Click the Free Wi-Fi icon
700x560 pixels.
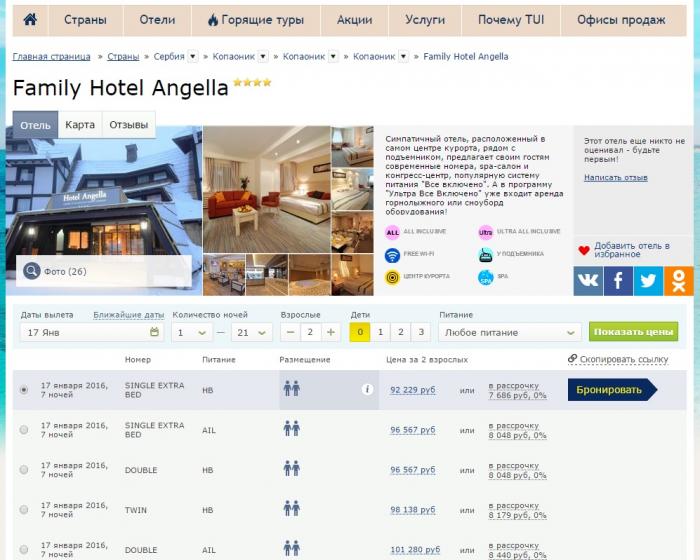click(392, 255)
